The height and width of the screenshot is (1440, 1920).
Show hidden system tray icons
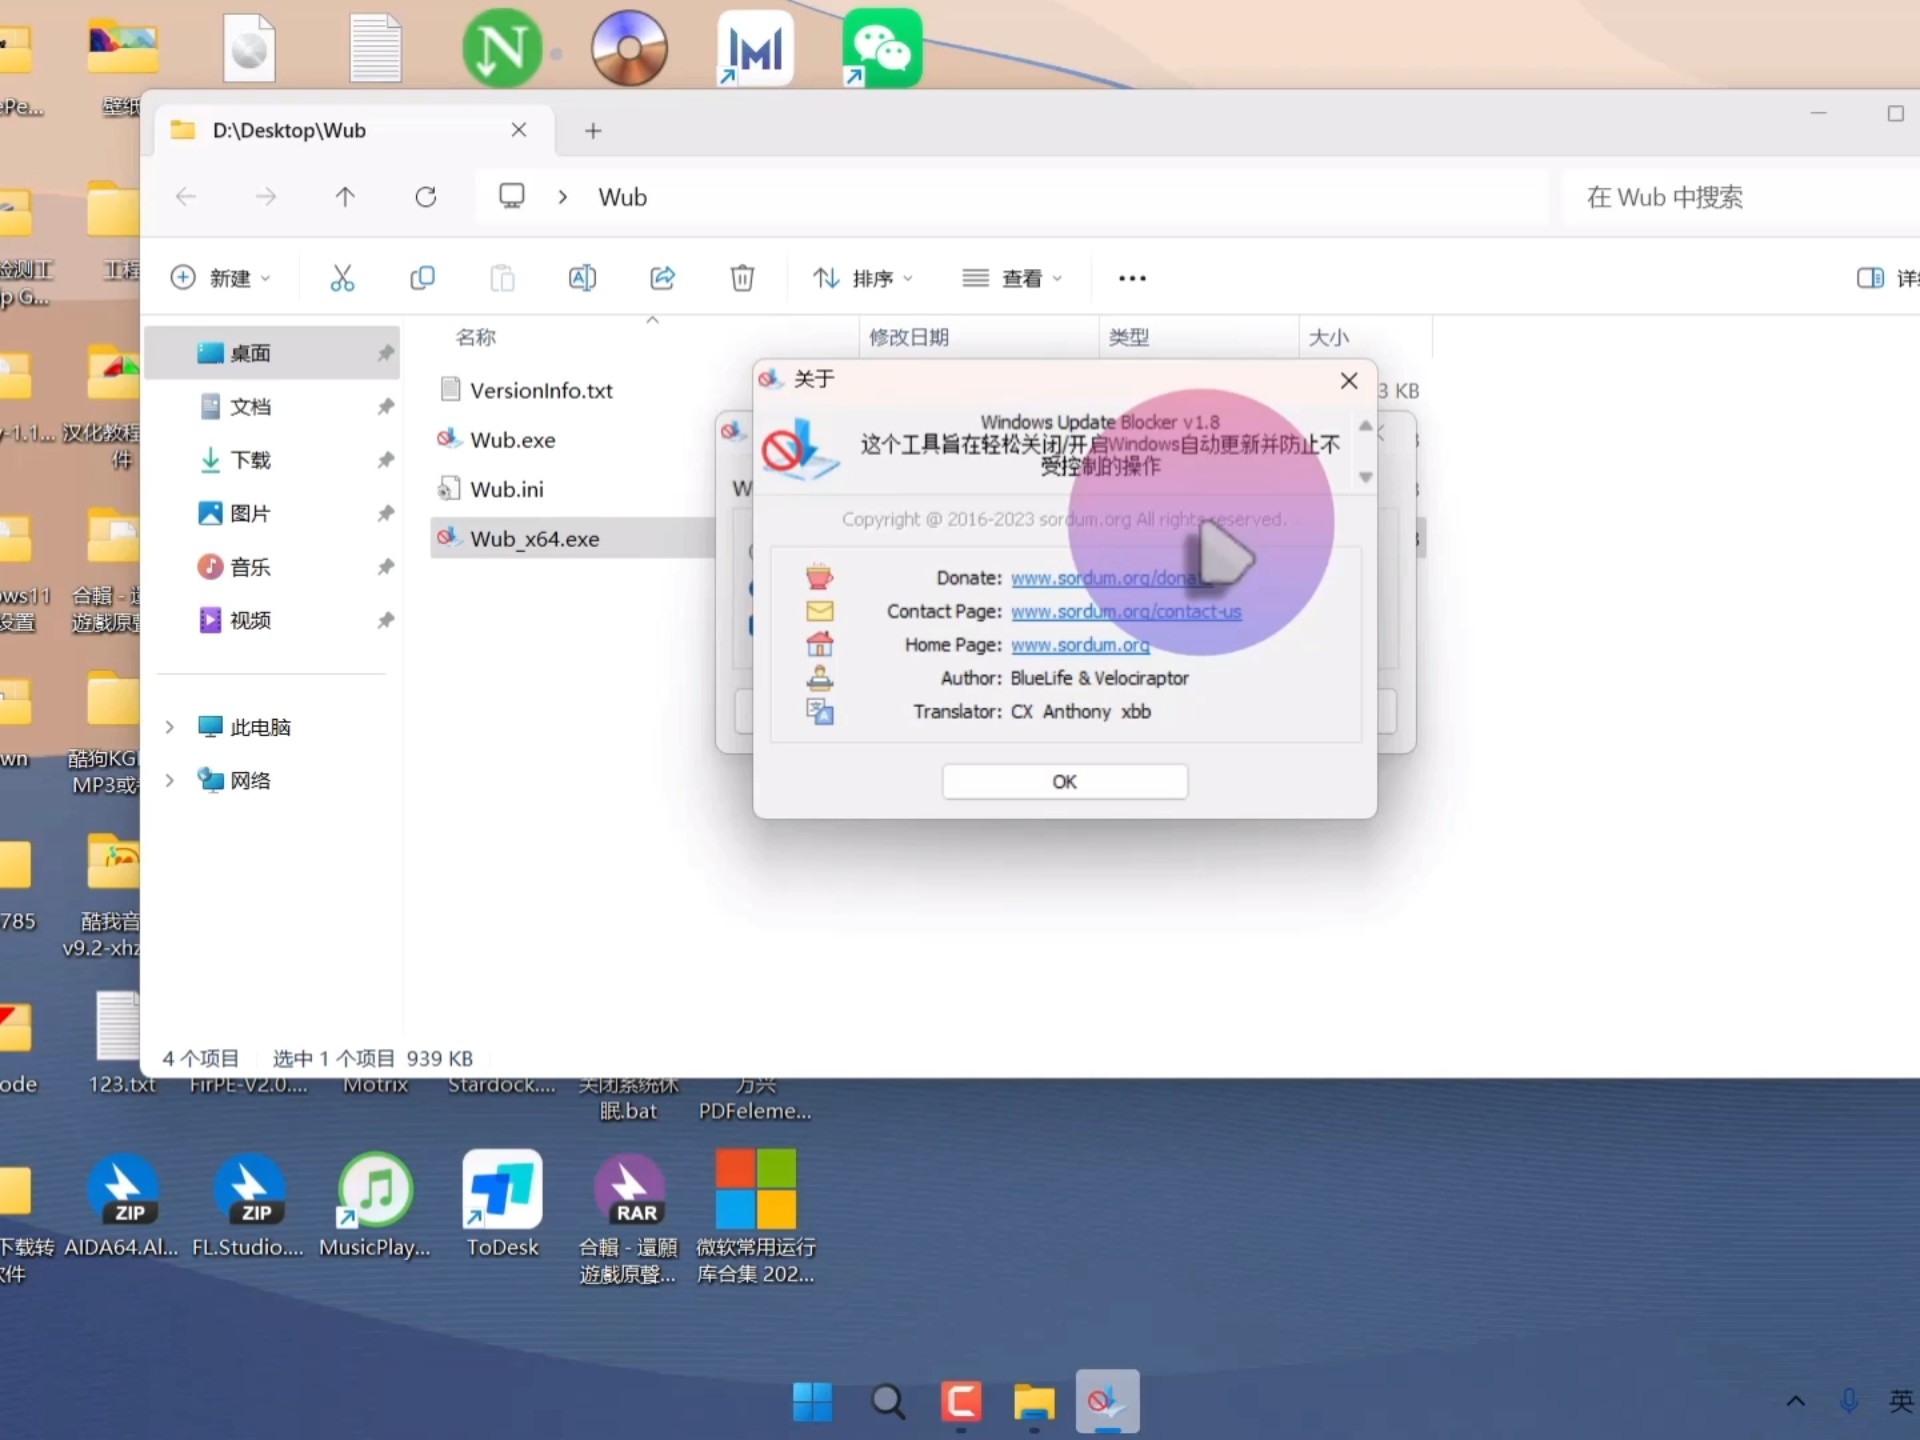pos(1796,1401)
